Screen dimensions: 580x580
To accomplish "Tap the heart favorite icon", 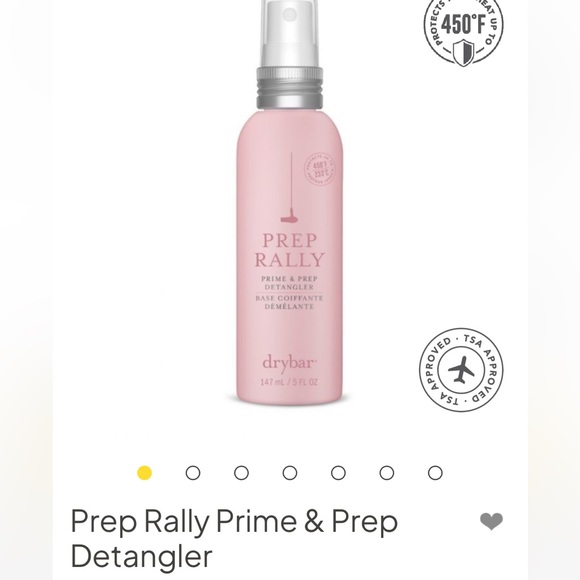I will (x=491, y=522).
